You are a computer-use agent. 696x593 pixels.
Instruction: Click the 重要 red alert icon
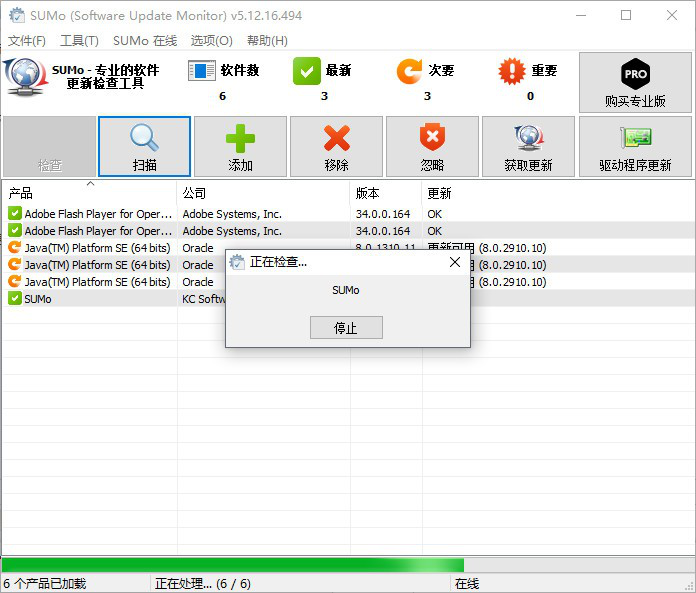(x=512, y=71)
